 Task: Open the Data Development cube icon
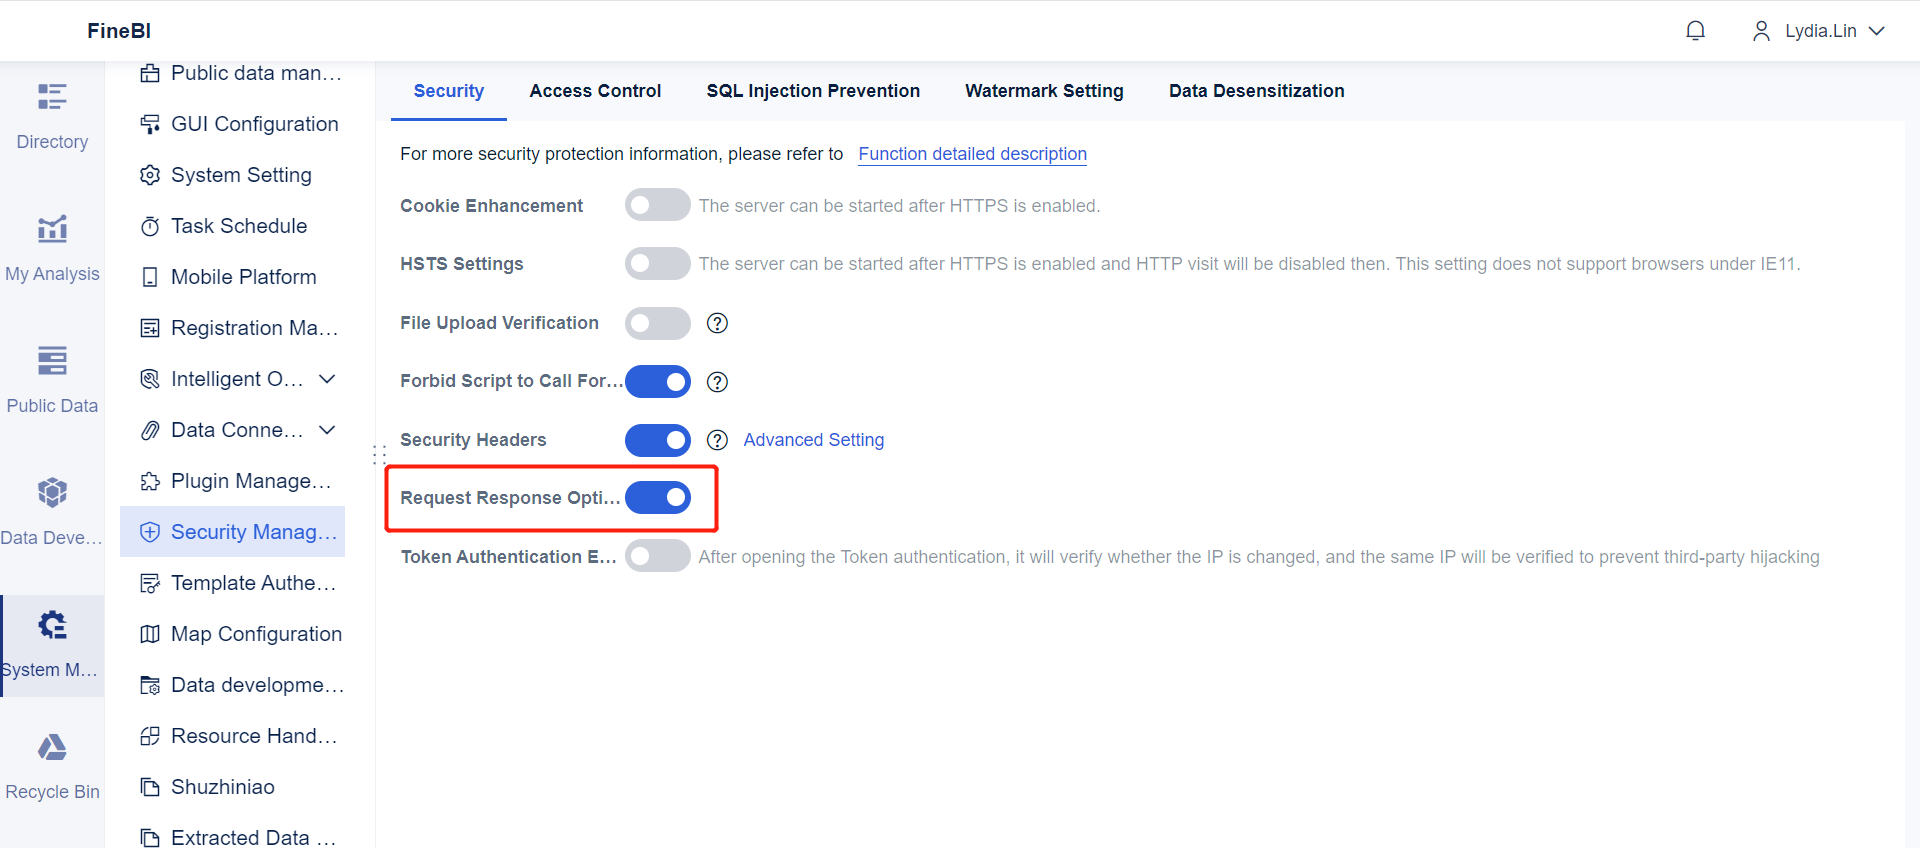52,493
